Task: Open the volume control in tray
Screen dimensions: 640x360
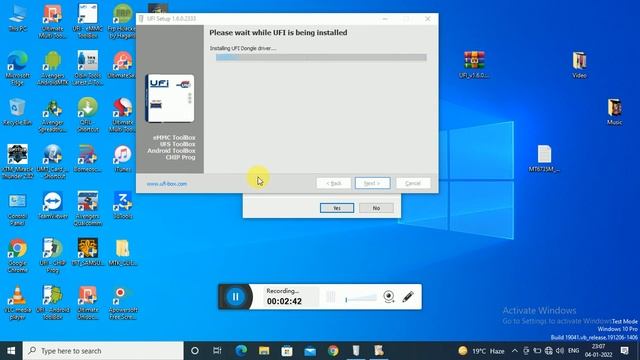Action: [x=560, y=351]
